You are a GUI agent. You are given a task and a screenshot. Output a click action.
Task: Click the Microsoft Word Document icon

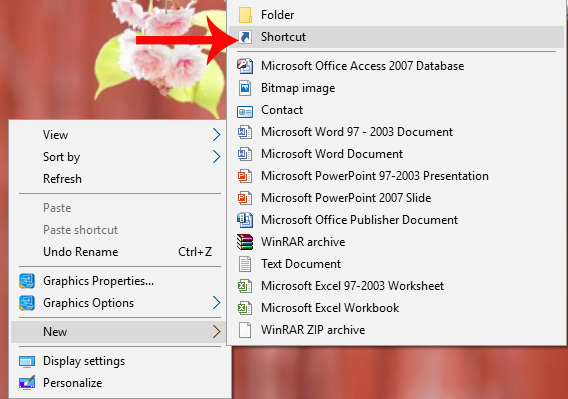tap(245, 154)
